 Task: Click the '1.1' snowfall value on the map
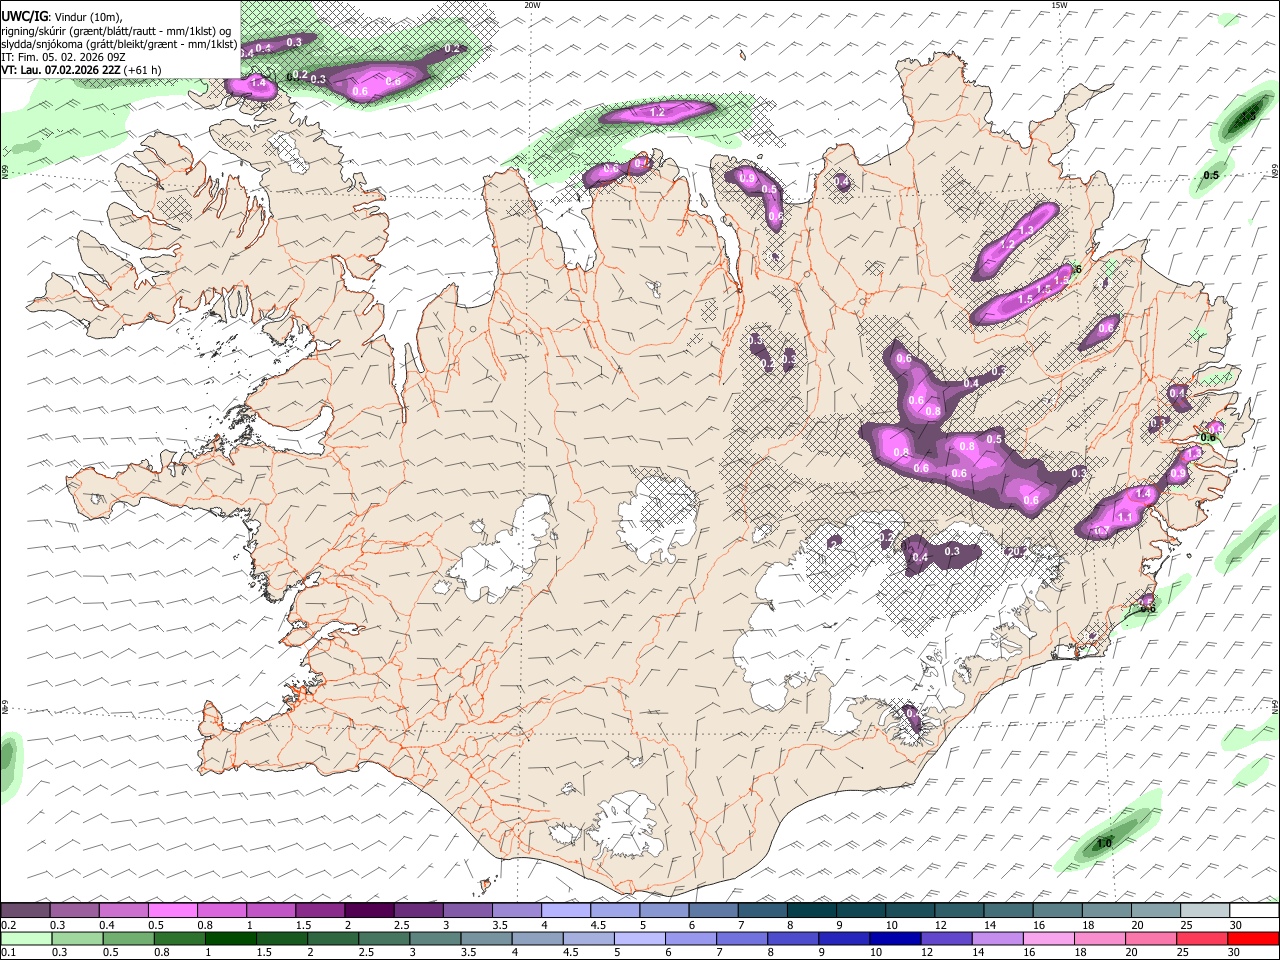[1125, 517]
